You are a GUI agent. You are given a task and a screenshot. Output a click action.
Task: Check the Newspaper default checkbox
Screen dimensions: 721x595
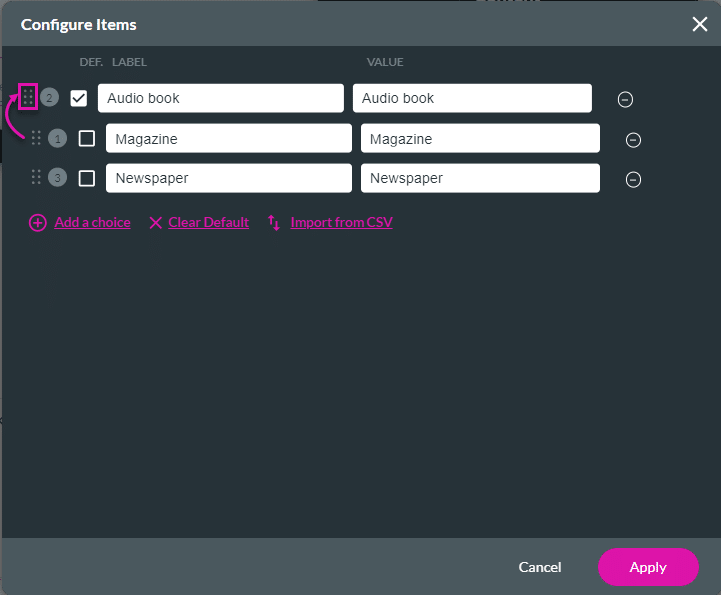87,178
